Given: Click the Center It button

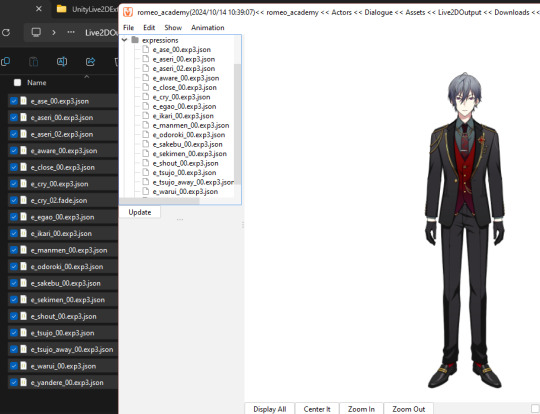Looking at the screenshot, I should pyautogui.click(x=317, y=409).
